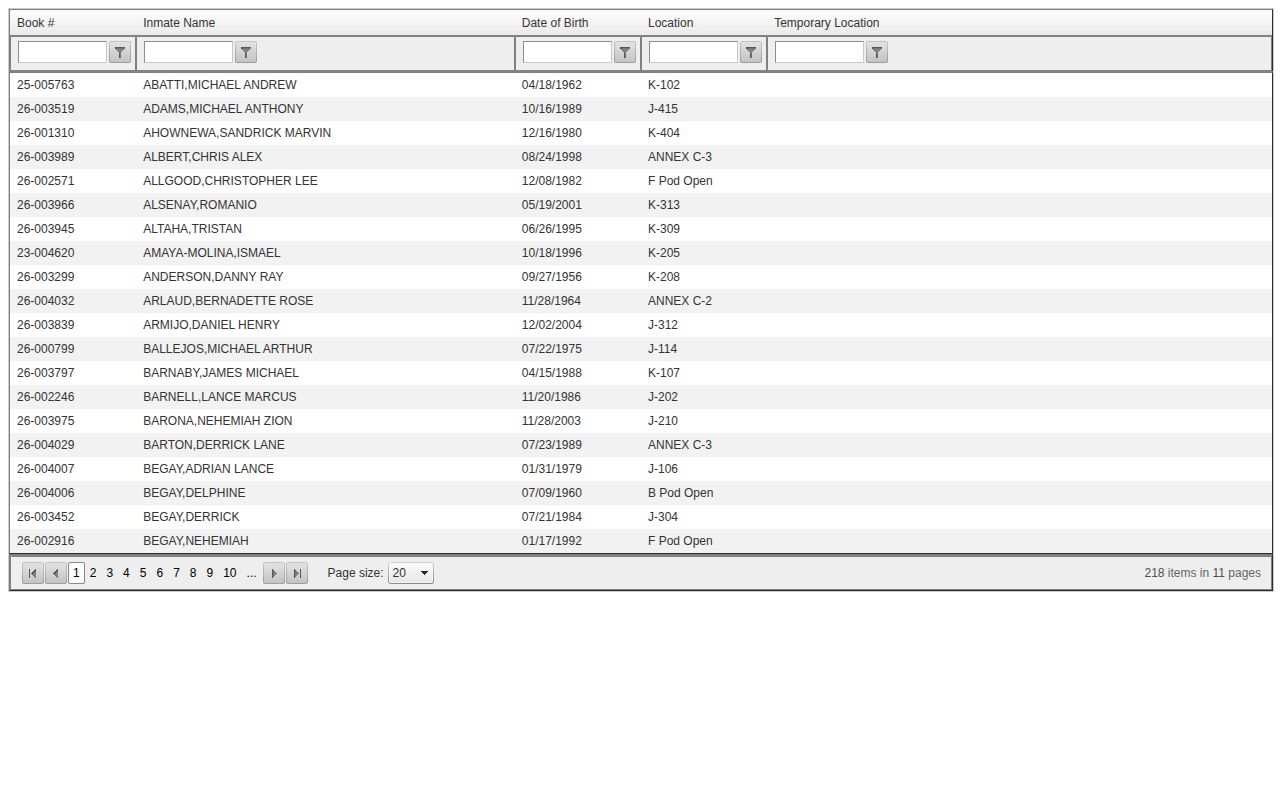Select book number 26-003519
Screen dimensions: 1280x800
pos(46,109)
